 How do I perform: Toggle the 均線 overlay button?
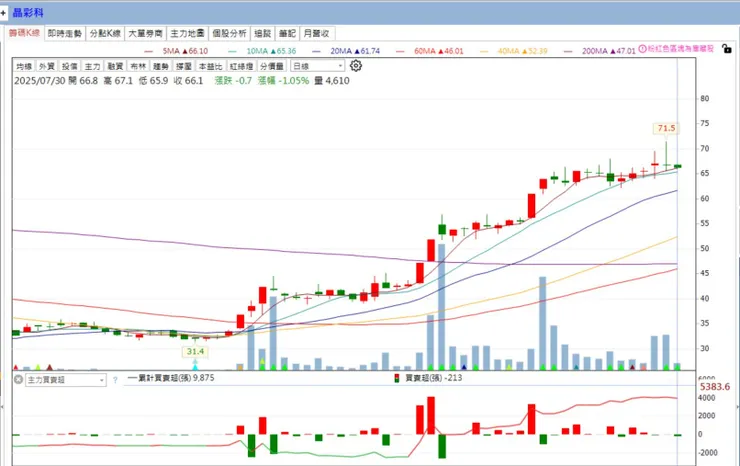pos(24,66)
